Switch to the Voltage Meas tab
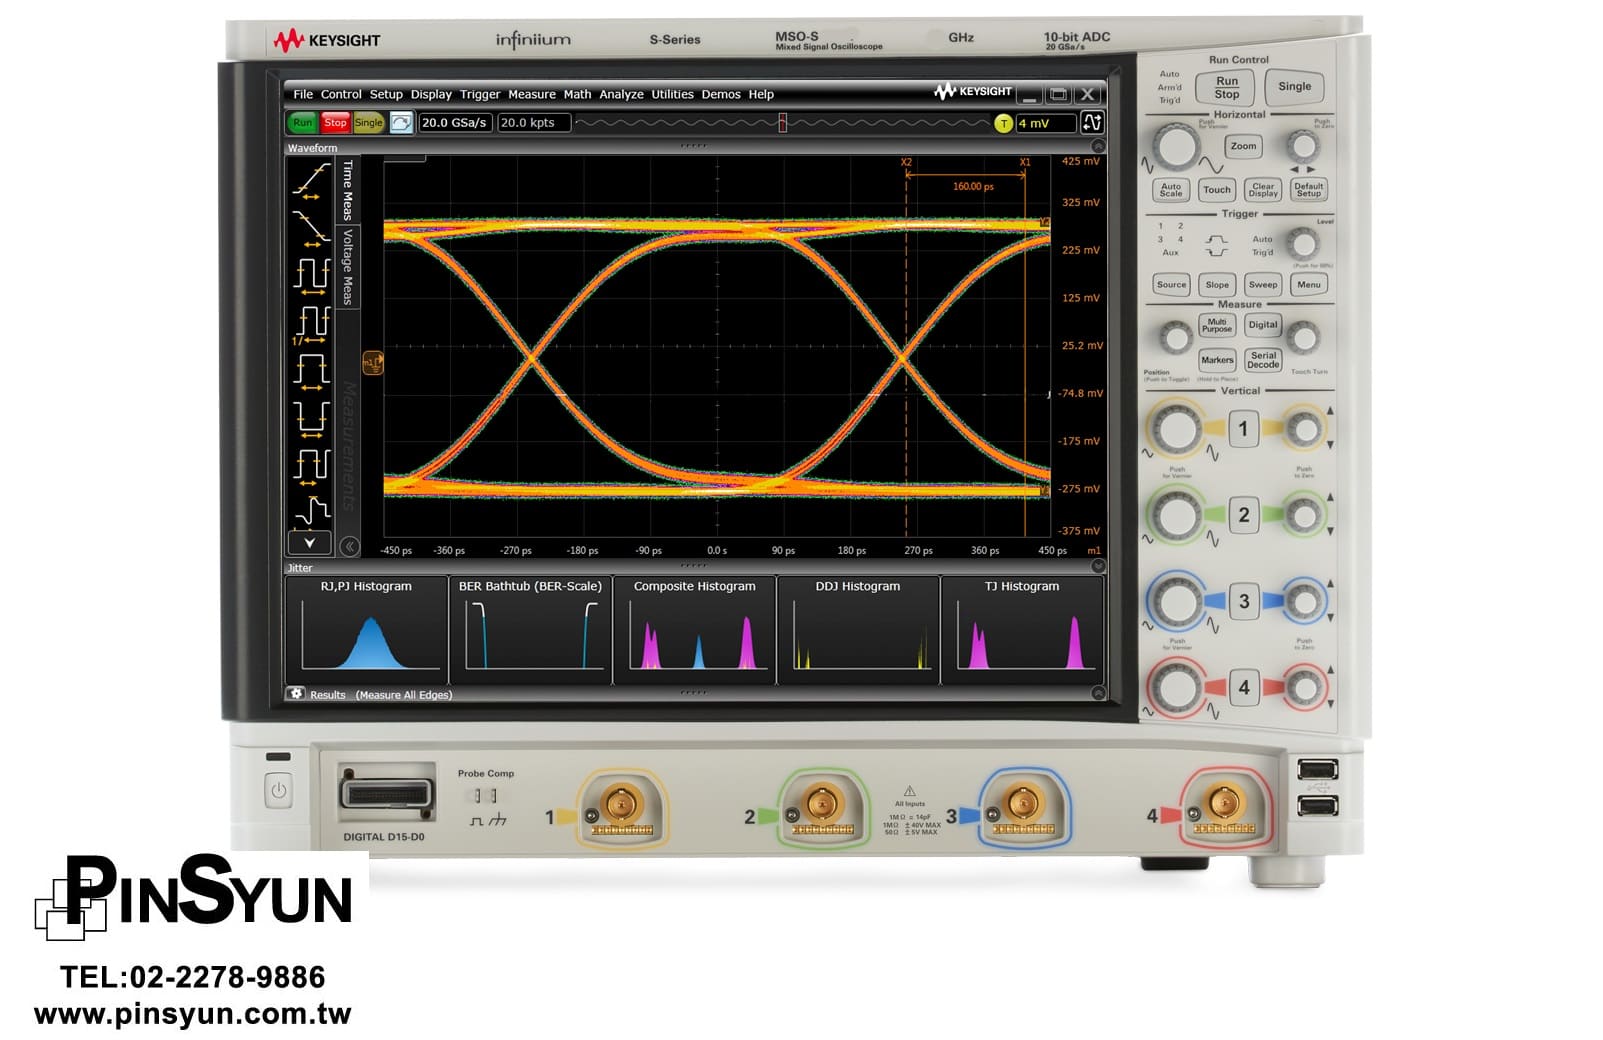The image size is (1603, 1040). [347, 266]
